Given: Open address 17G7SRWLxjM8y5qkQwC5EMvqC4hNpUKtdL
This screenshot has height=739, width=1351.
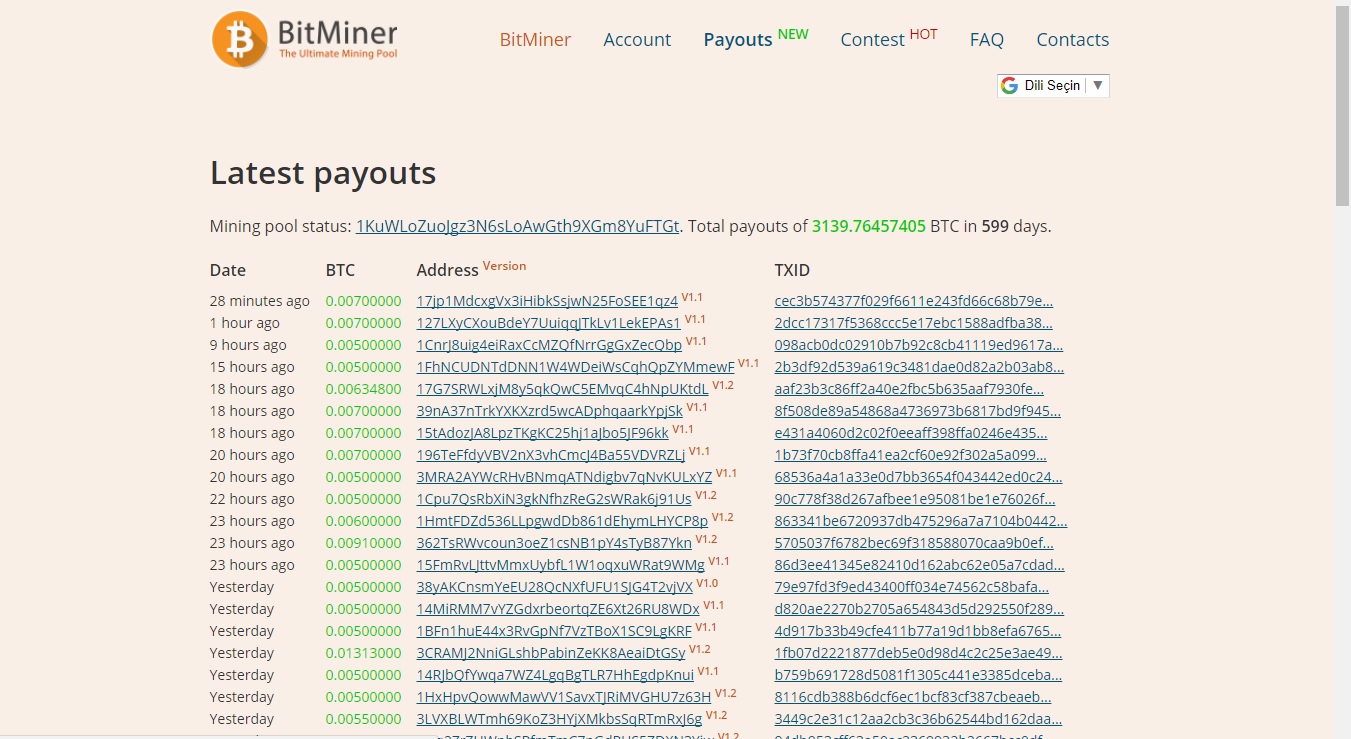Looking at the screenshot, I should click(x=562, y=389).
